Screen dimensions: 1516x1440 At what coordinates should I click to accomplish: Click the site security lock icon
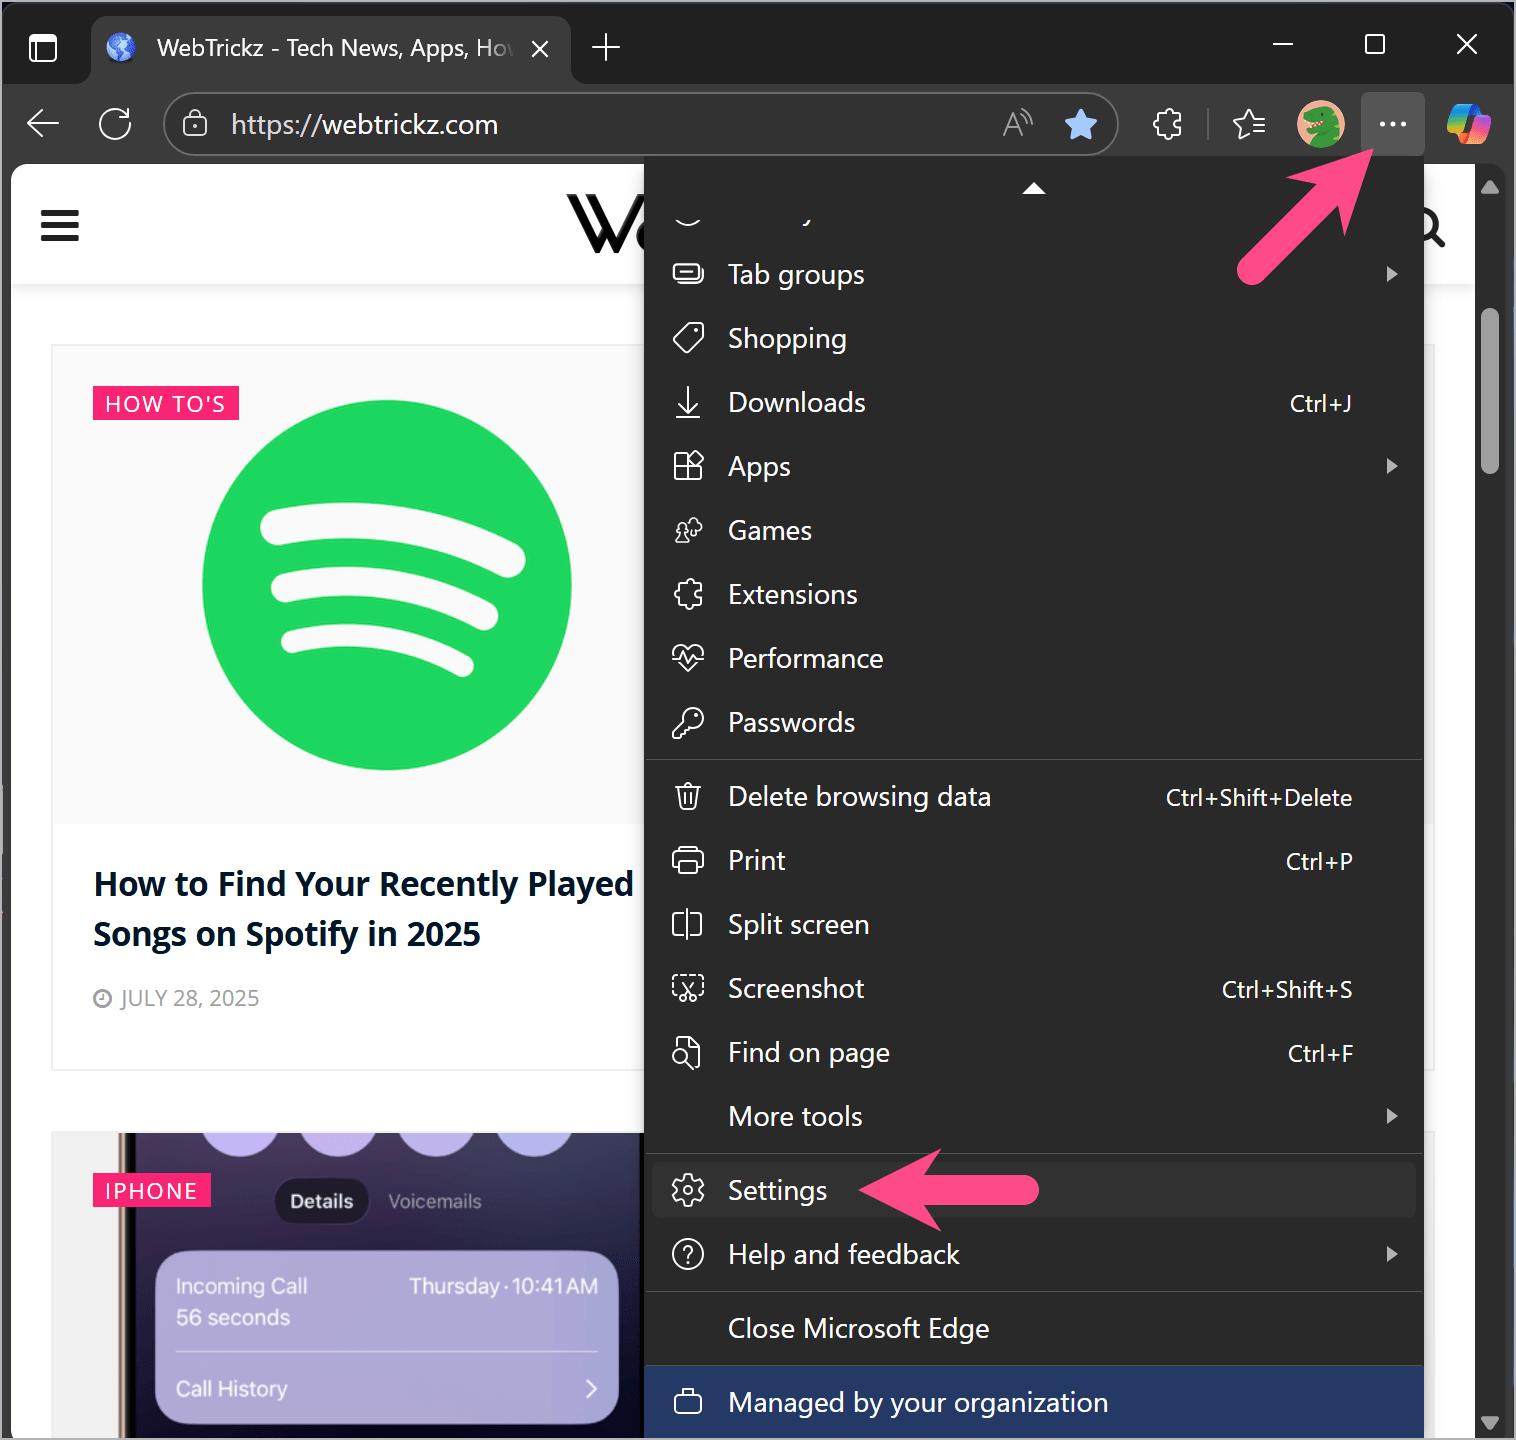tap(194, 124)
